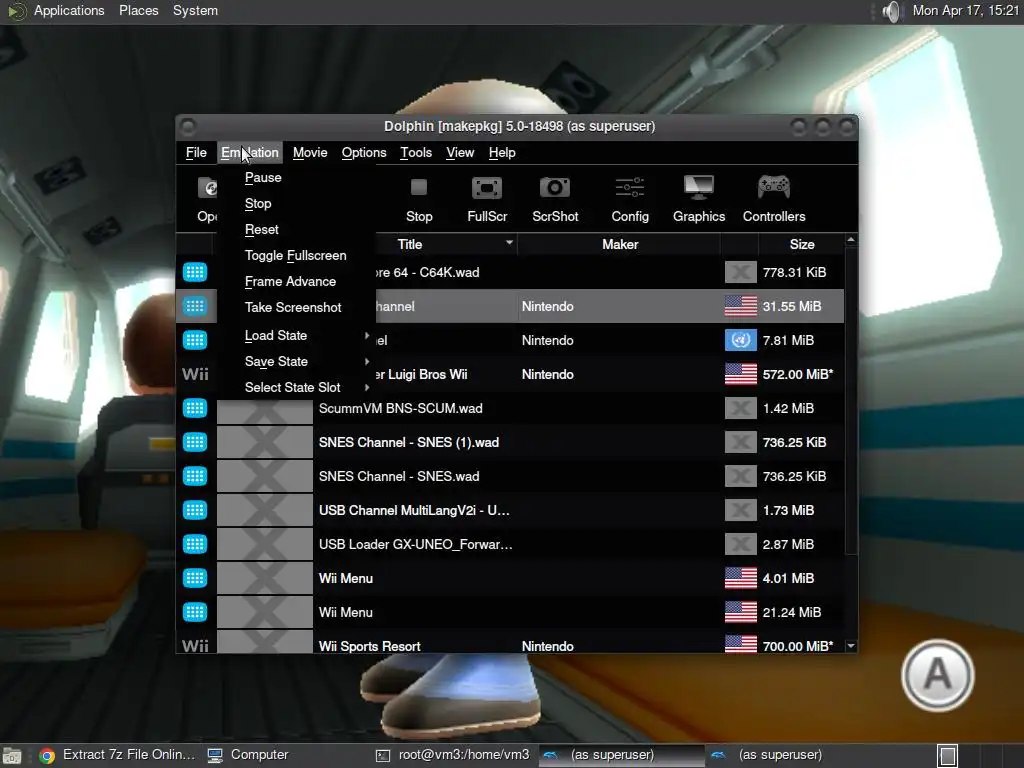Switch to Extract 7z File Online taskbar window
Image resolution: width=1024 pixels, height=768 pixels.
118,756
